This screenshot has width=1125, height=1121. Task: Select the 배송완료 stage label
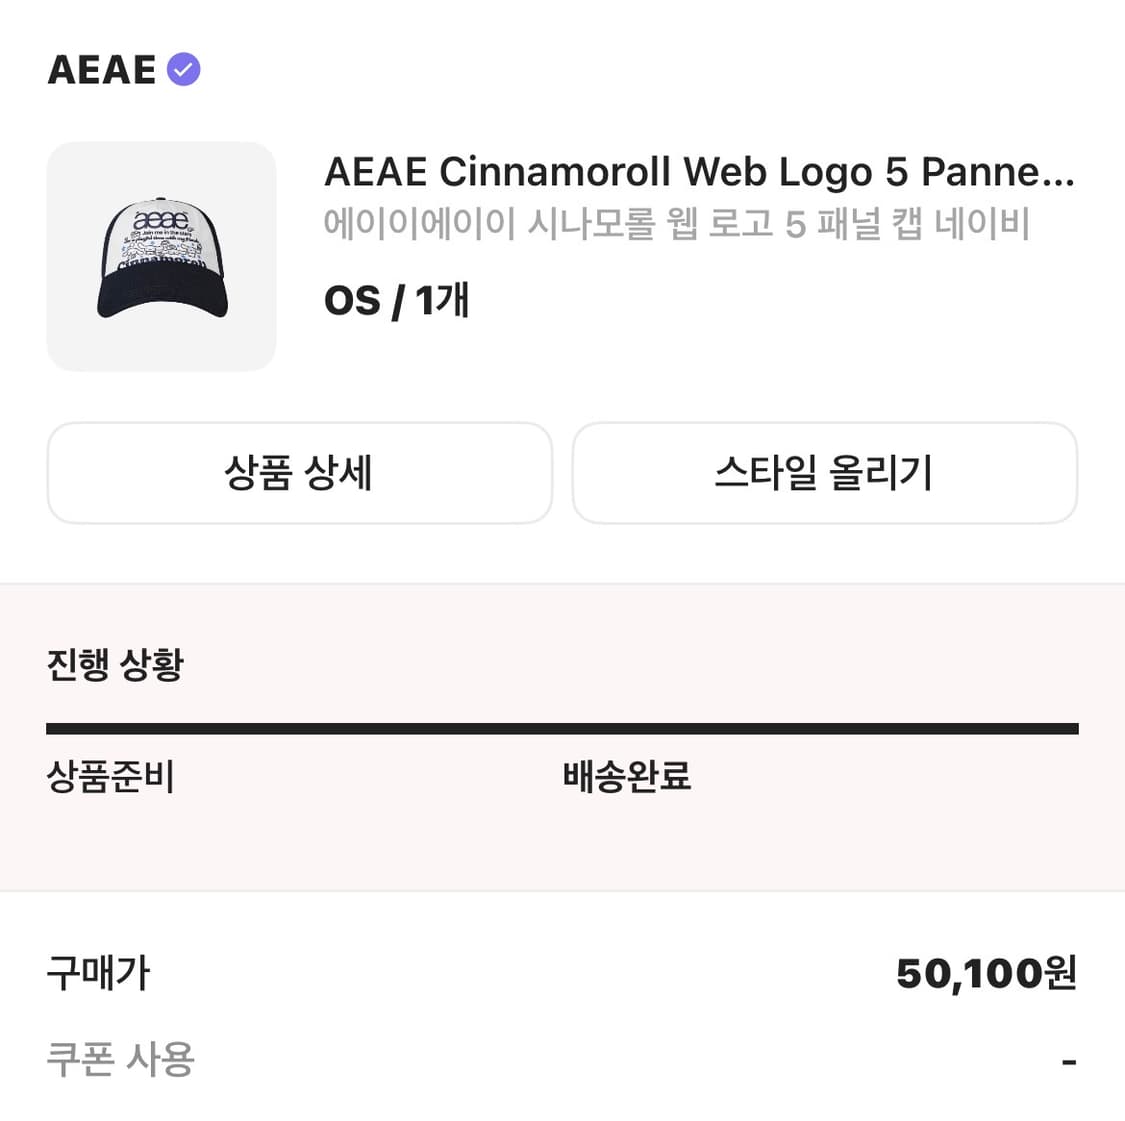click(x=627, y=776)
